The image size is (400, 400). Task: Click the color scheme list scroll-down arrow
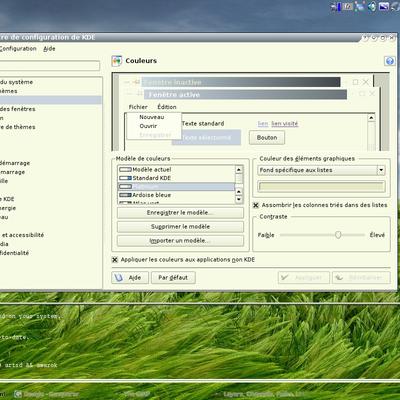239,199
